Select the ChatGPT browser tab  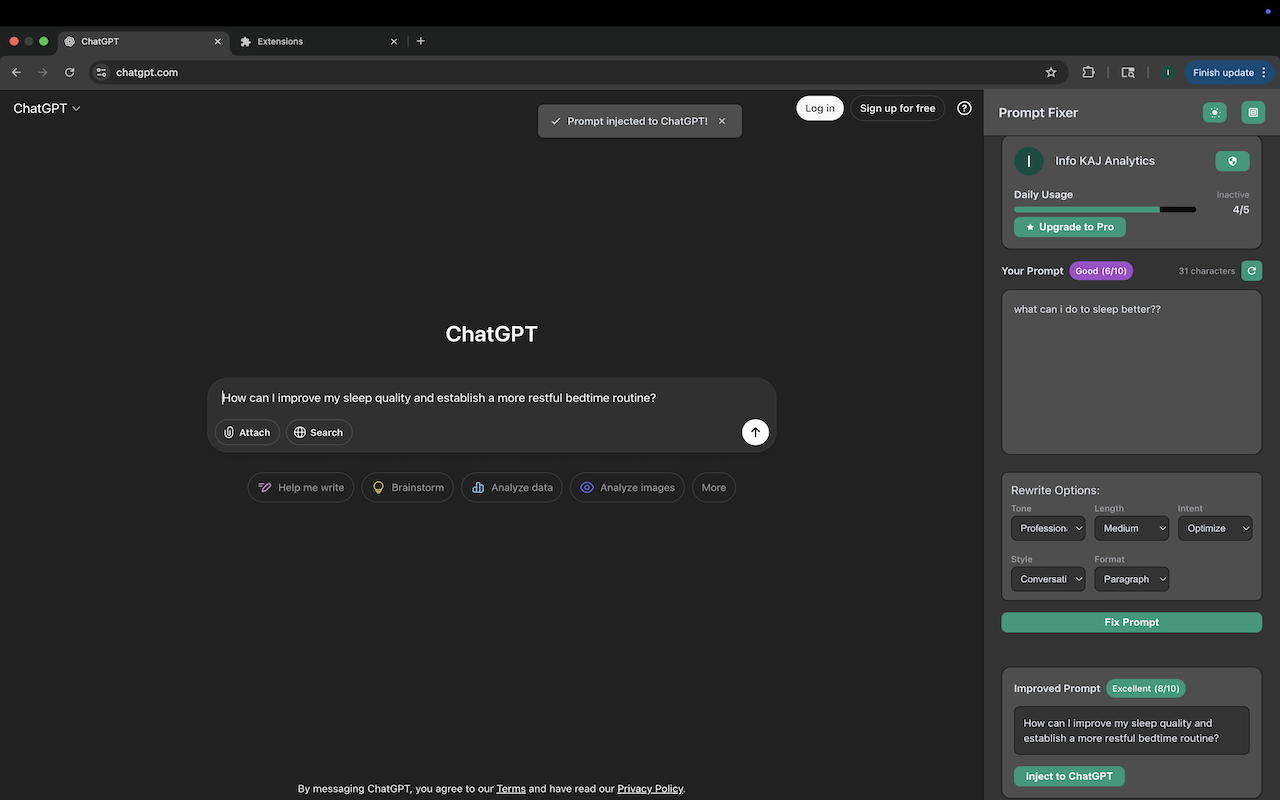(141, 41)
